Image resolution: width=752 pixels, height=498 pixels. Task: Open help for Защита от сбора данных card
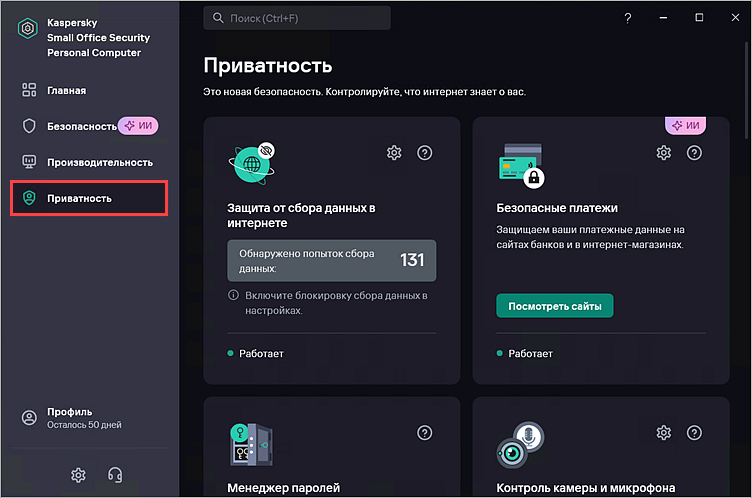424,153
